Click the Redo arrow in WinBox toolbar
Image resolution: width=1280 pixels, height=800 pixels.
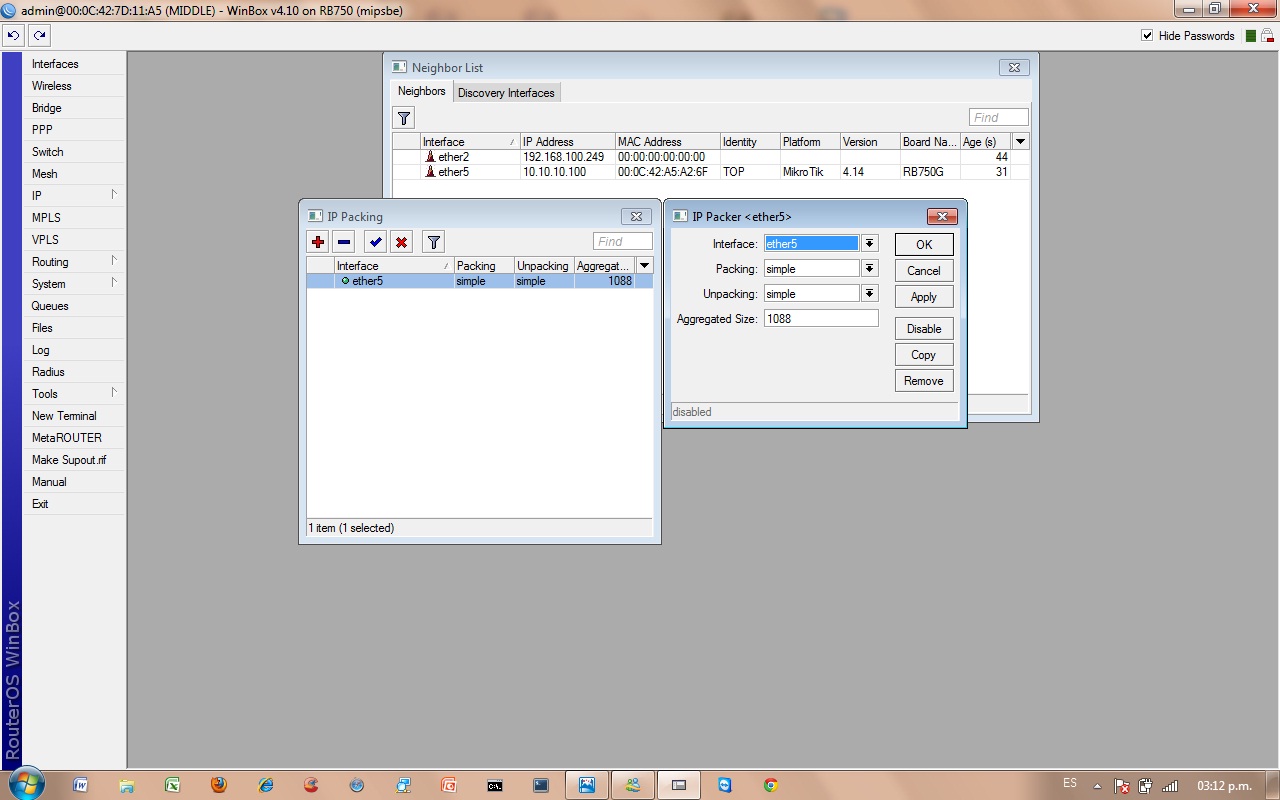39,35
